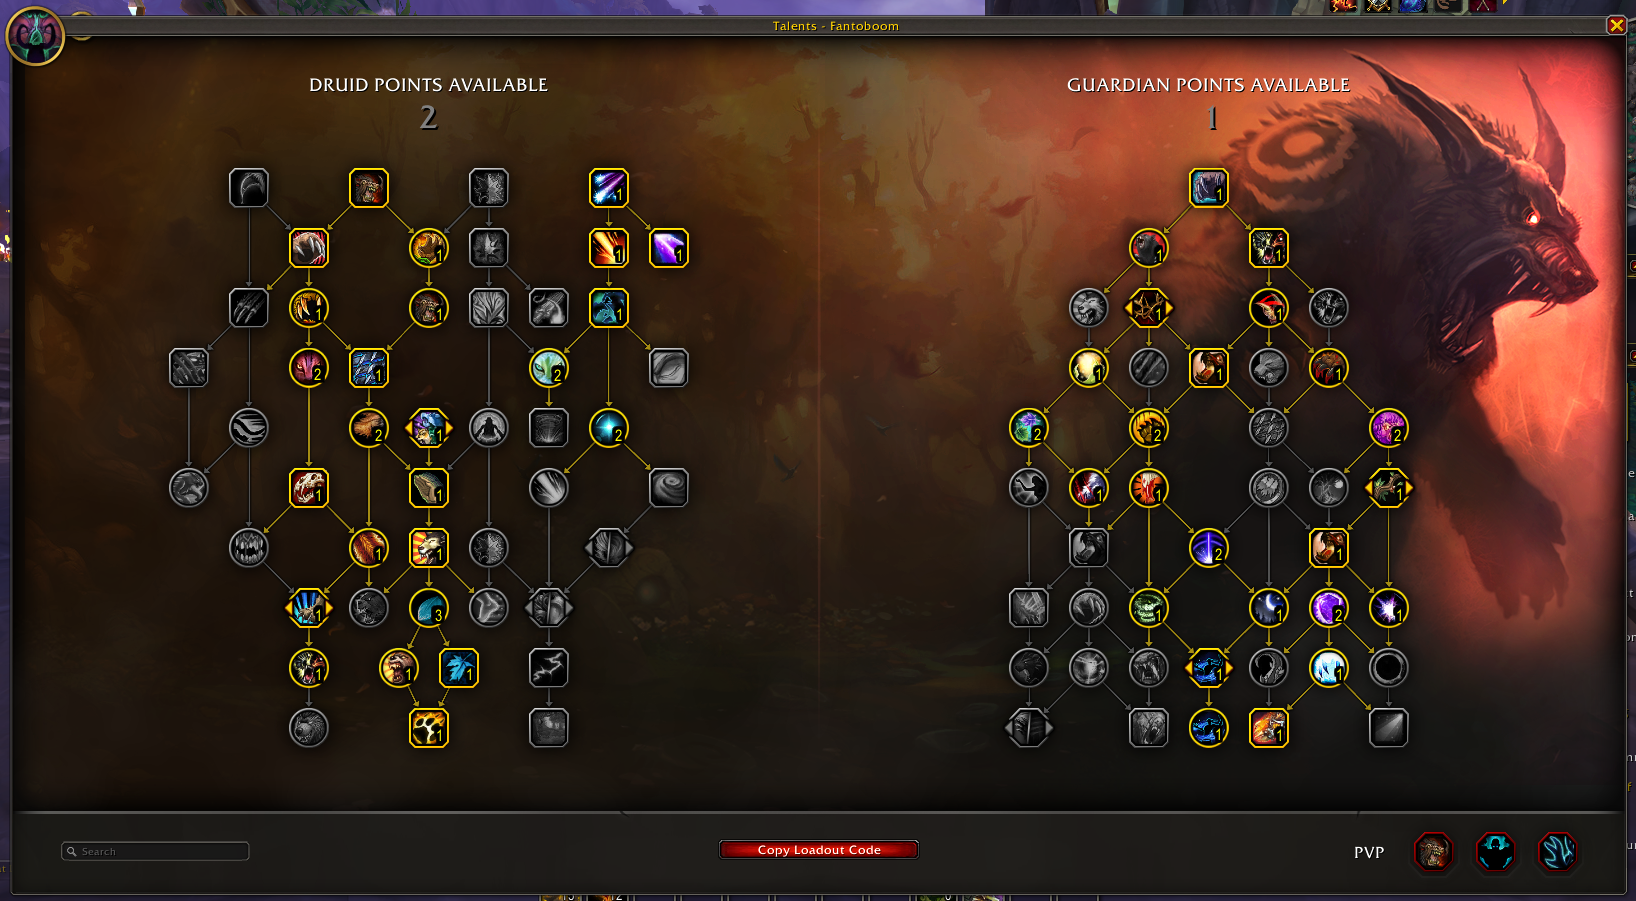Open the tree branch choice node

pyautogui.click(x=1389, y=488)
